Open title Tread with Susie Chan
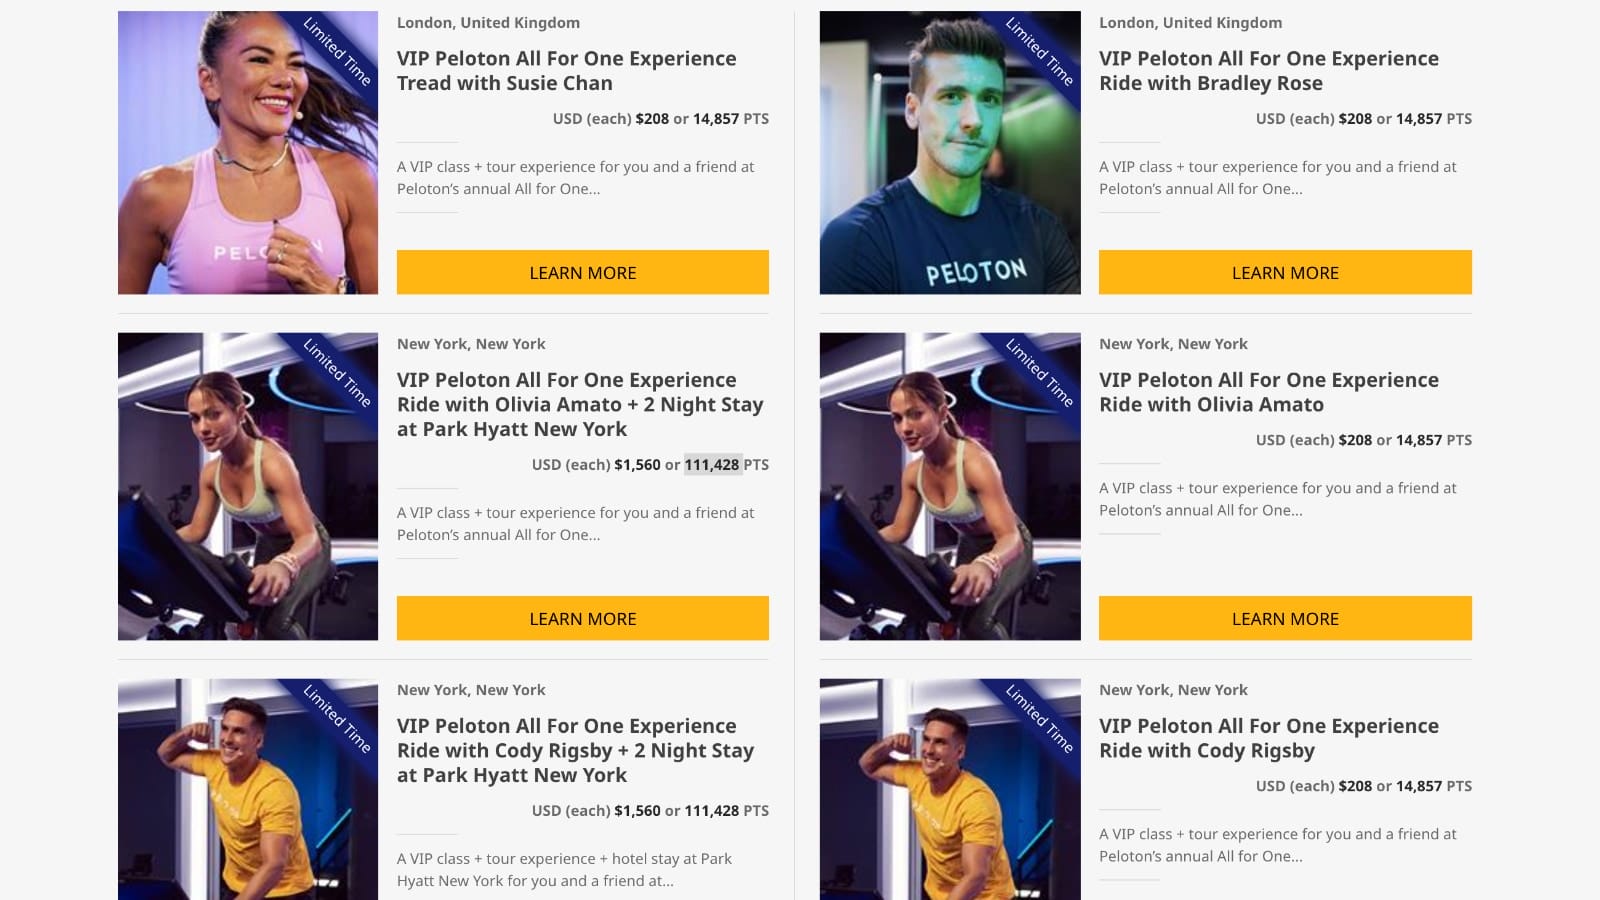This screenshot has height=900, width=1600. pos(566,71)
